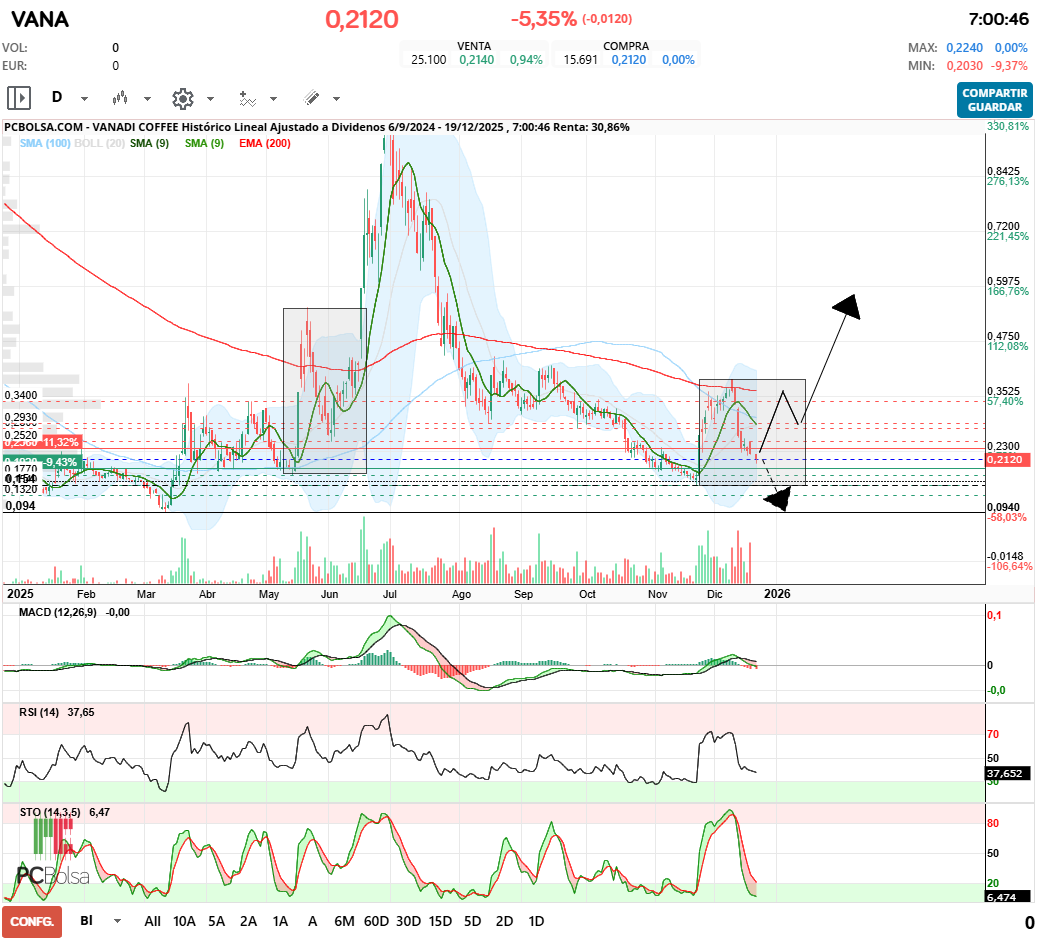Select the 10A time range
1048x943 pixels.
tap(184, 921)
